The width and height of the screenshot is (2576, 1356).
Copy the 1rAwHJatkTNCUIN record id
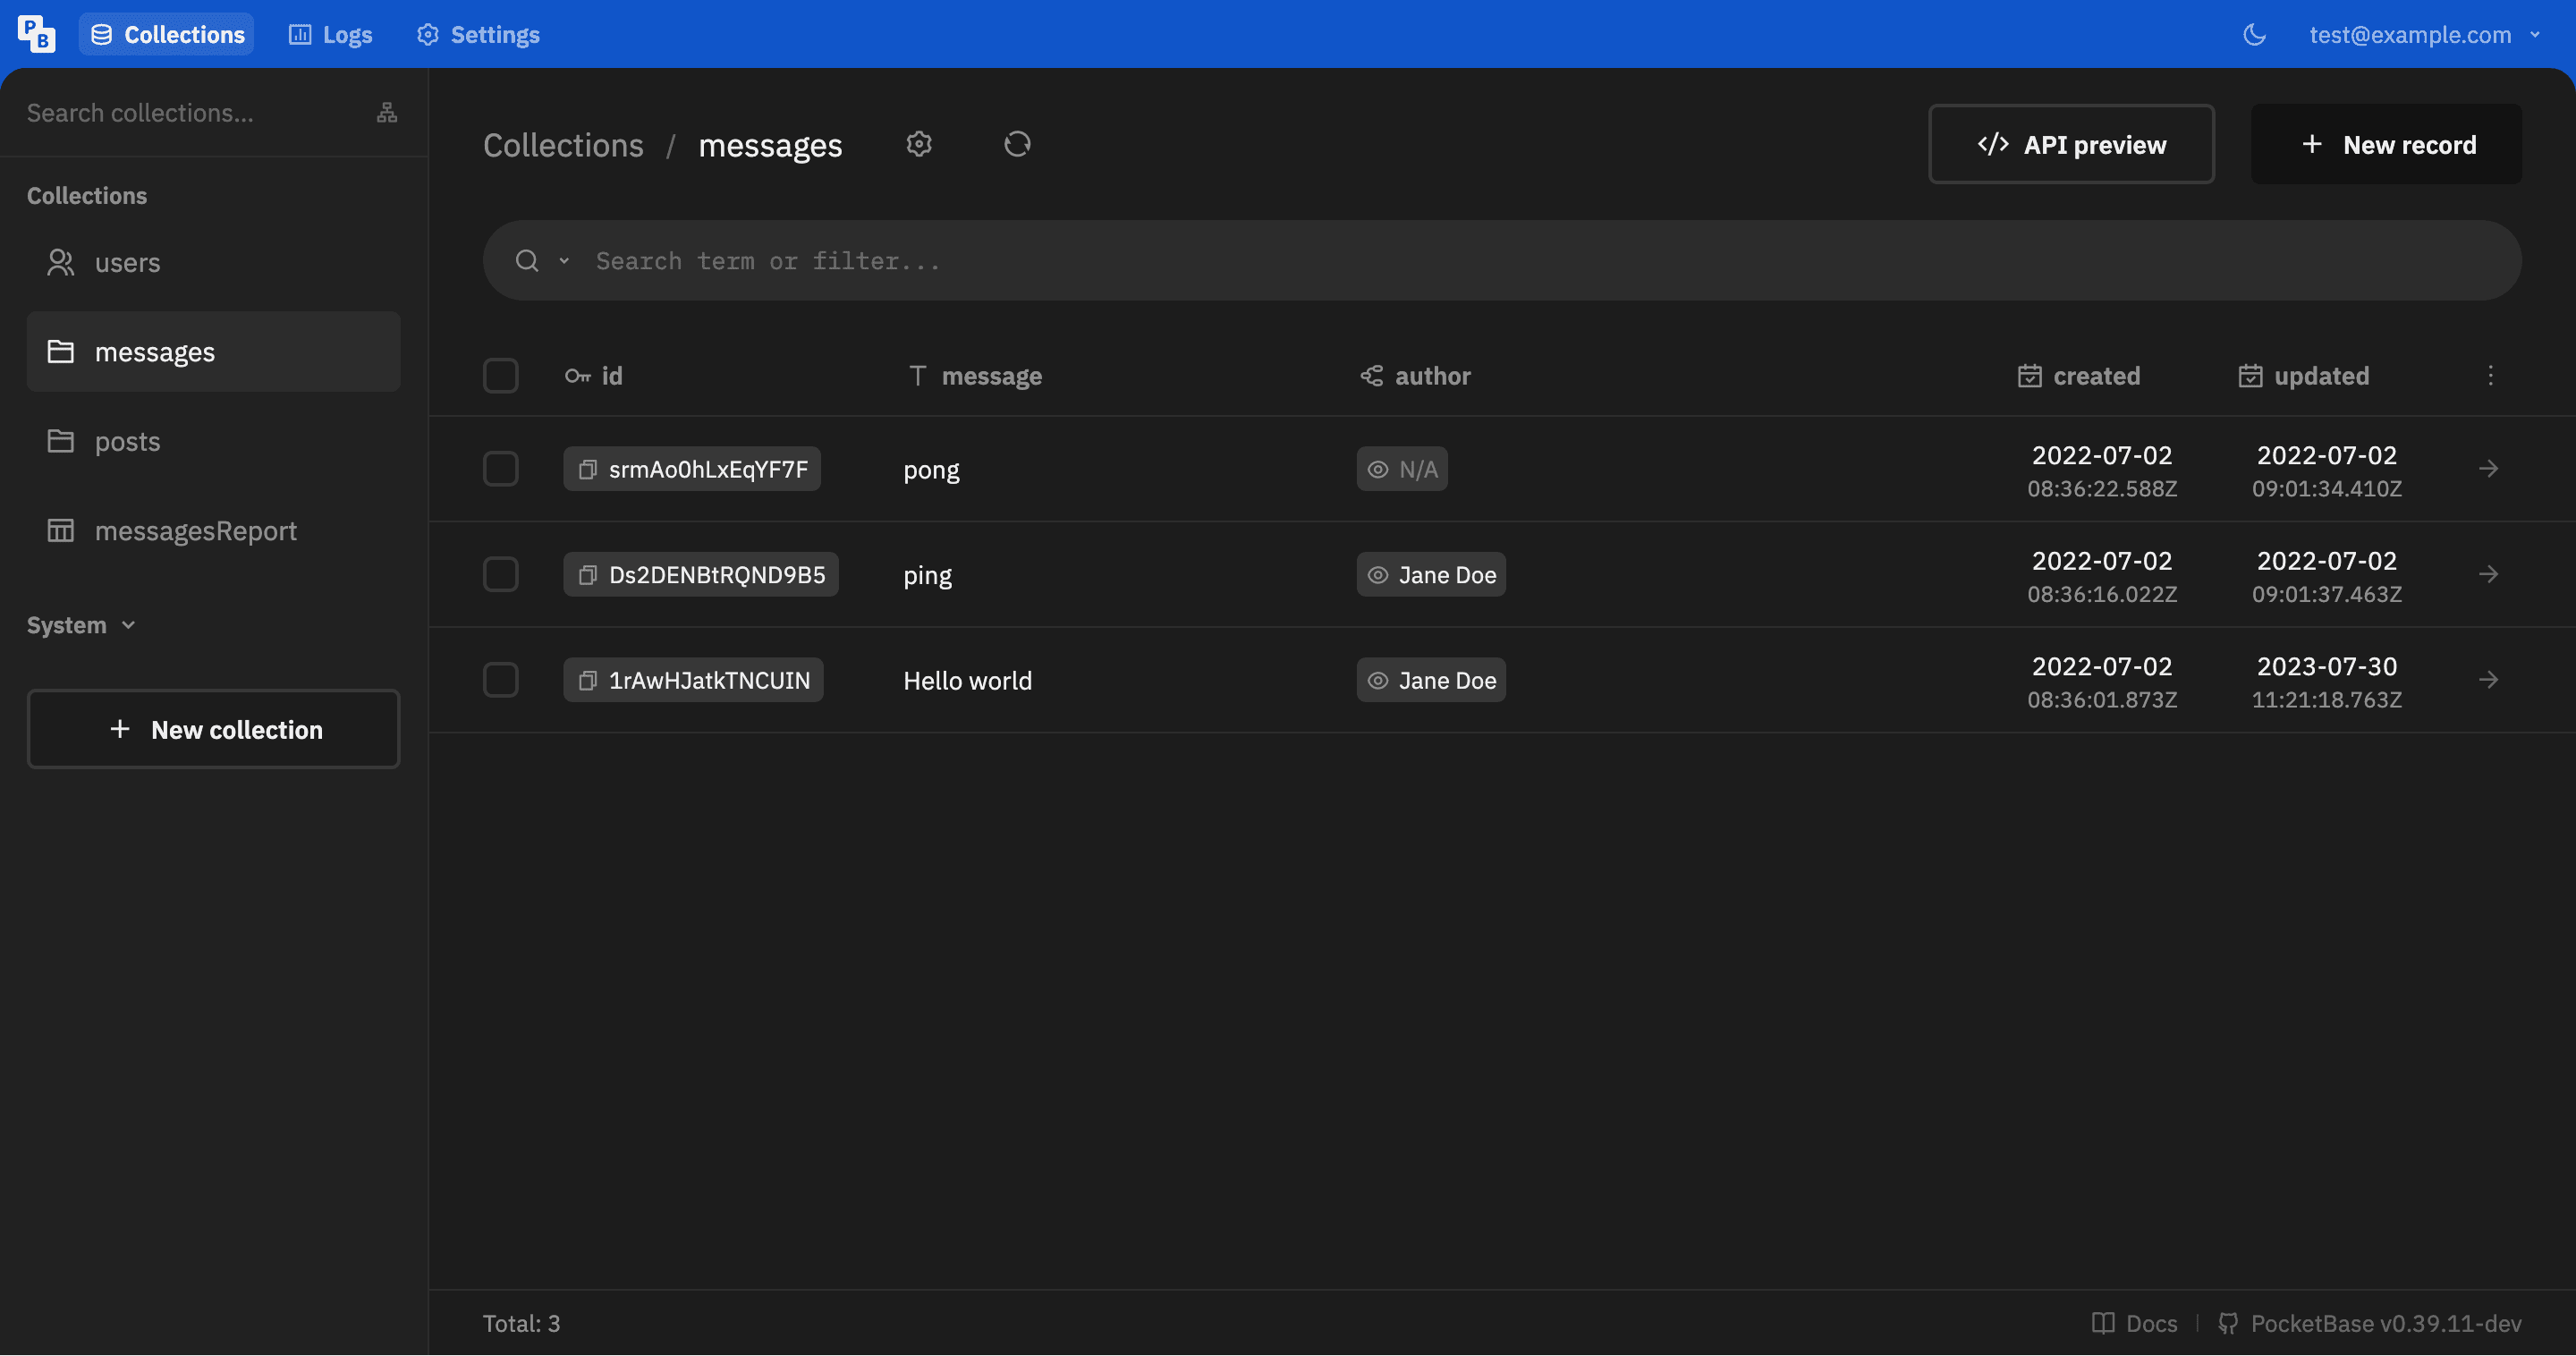[x=588, y=680]
